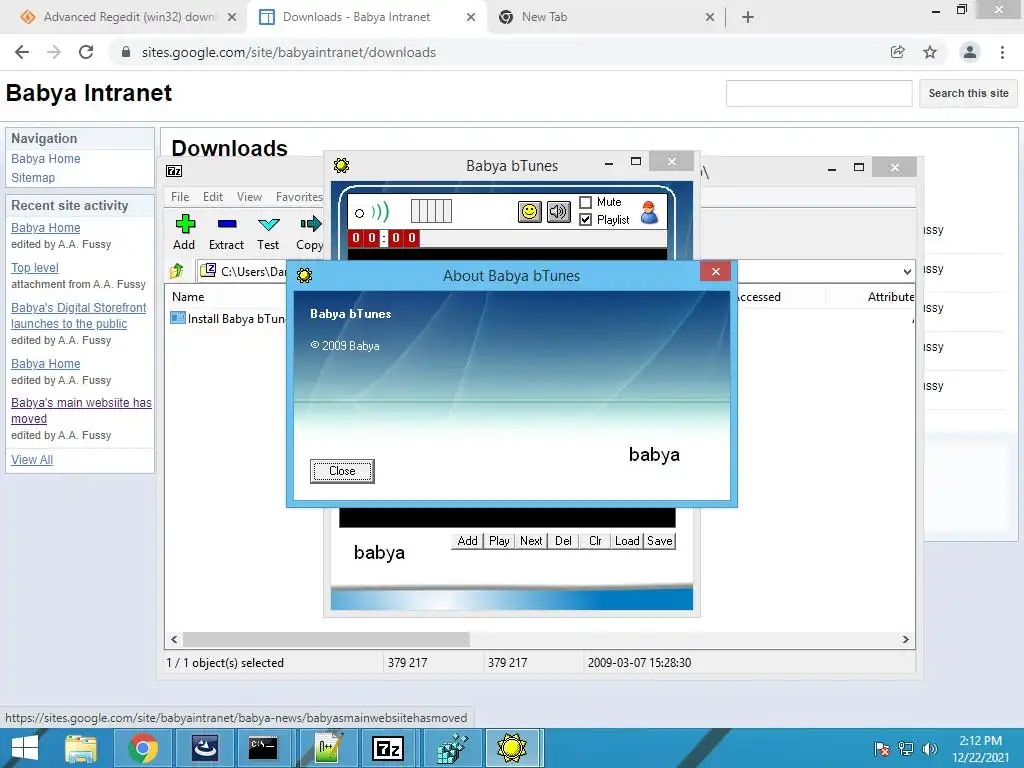Open the 7-Zip Favorites menu
The height and width of the screenshot is (768, 1024).
coord(299,197)
